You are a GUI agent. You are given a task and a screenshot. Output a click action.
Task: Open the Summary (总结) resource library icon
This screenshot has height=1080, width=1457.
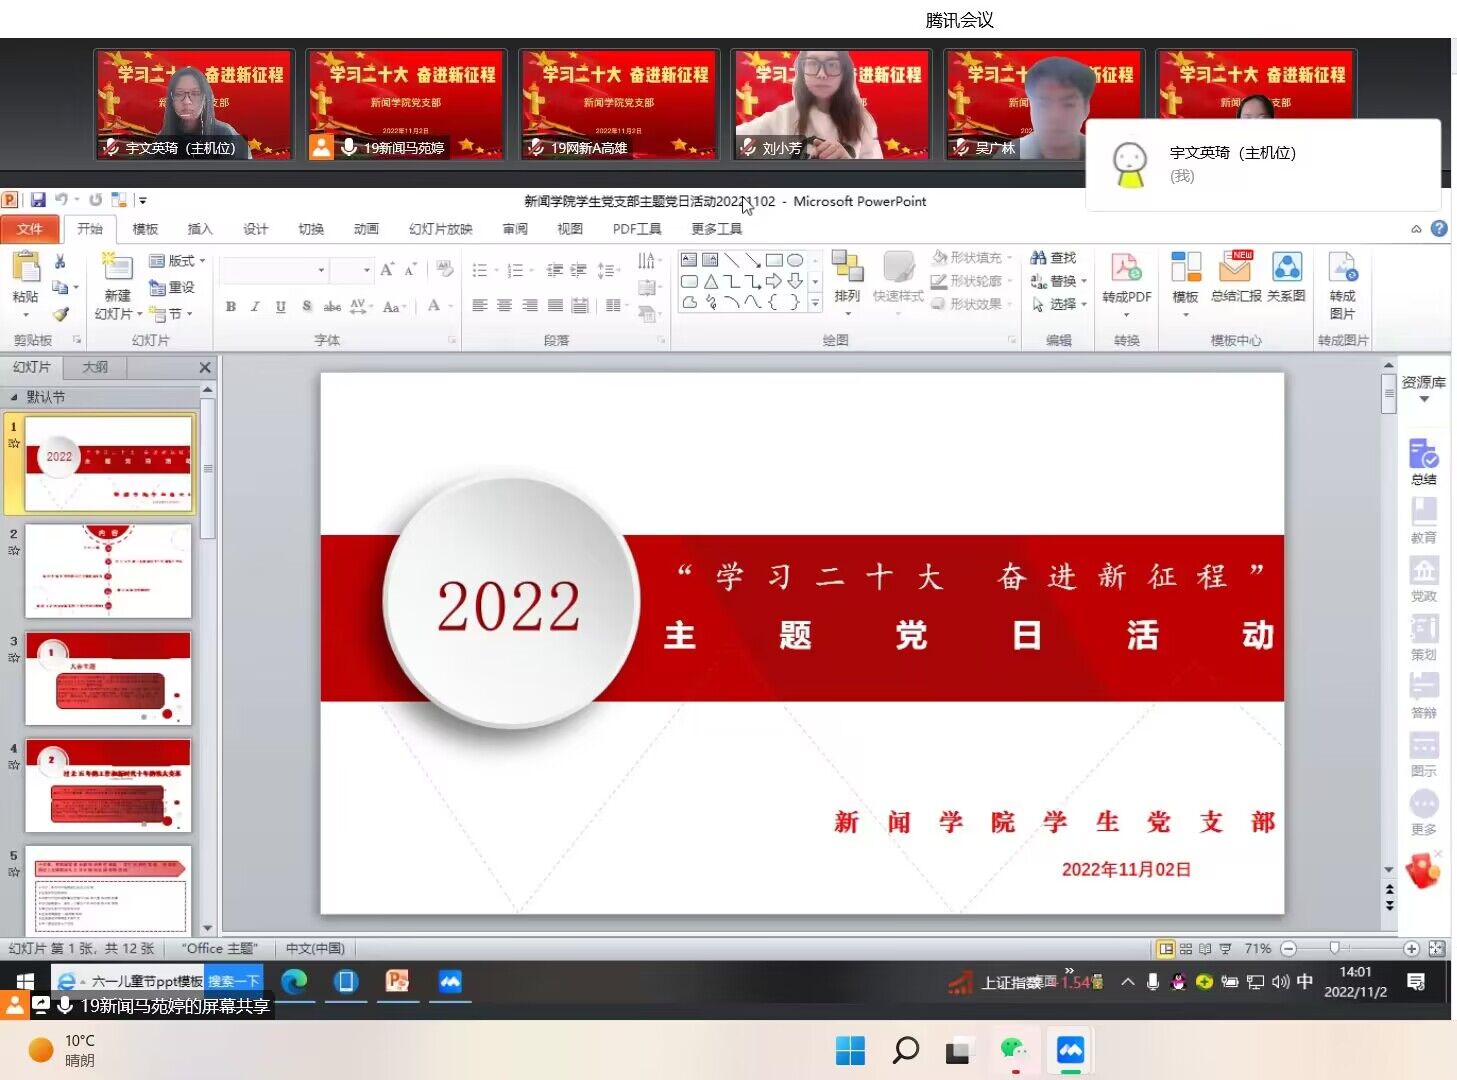(1424, 454)
